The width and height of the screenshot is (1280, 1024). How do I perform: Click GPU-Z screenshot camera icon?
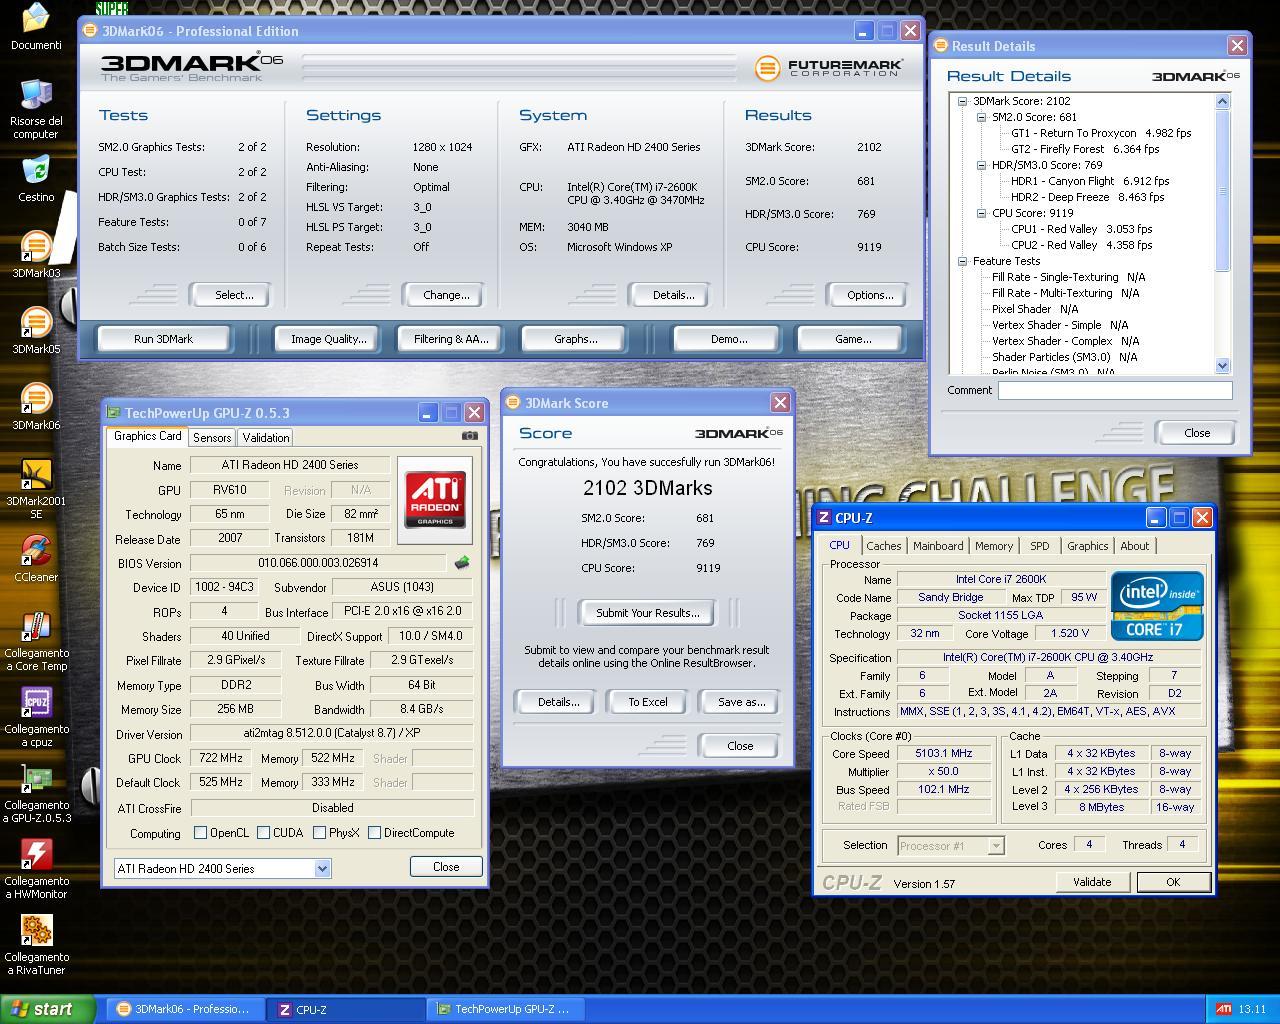pos(470,436)
